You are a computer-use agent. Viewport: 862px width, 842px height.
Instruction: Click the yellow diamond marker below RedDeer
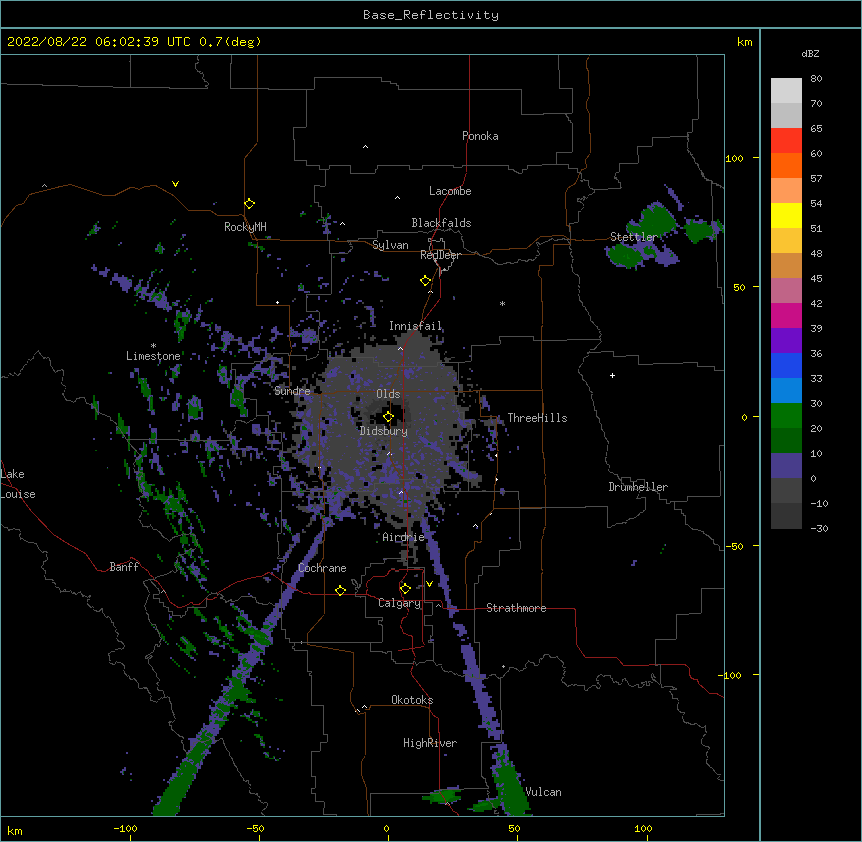coord(425,281)
